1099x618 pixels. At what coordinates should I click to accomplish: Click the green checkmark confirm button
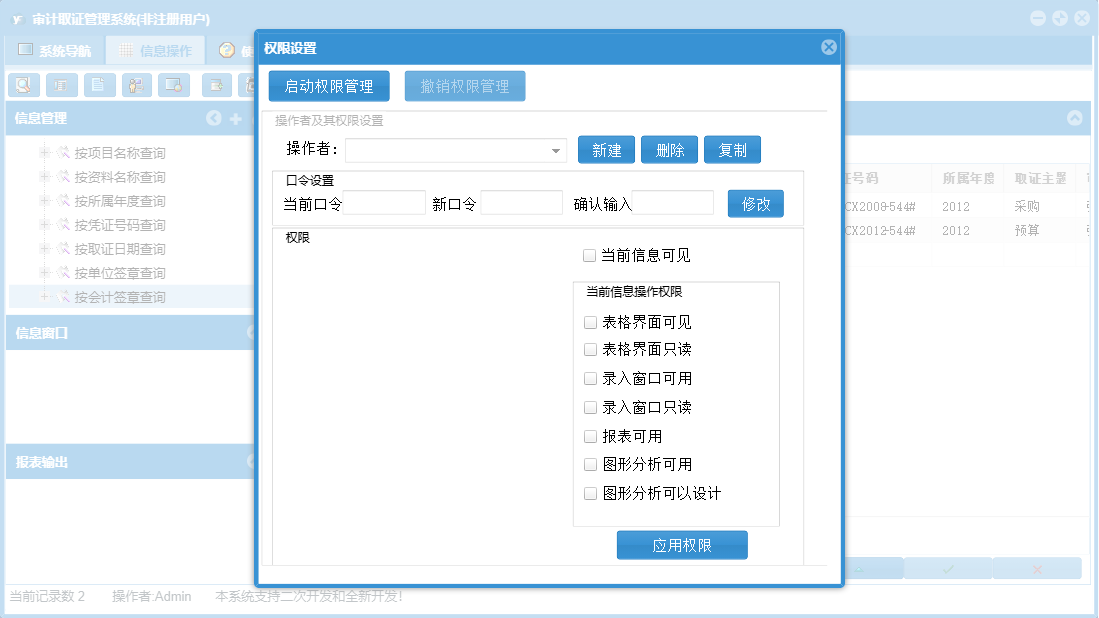coord(948,569)
